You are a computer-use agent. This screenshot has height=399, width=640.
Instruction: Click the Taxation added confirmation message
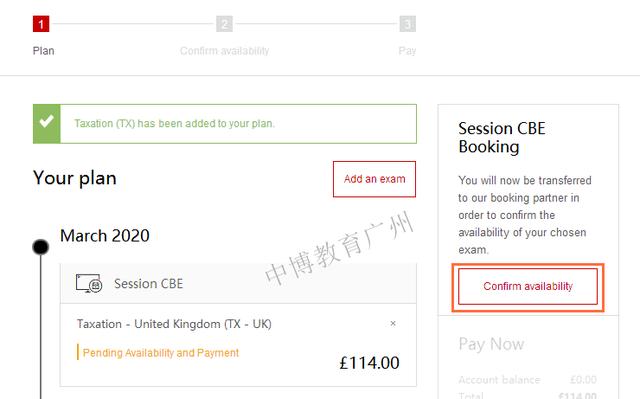click(174, 124)
